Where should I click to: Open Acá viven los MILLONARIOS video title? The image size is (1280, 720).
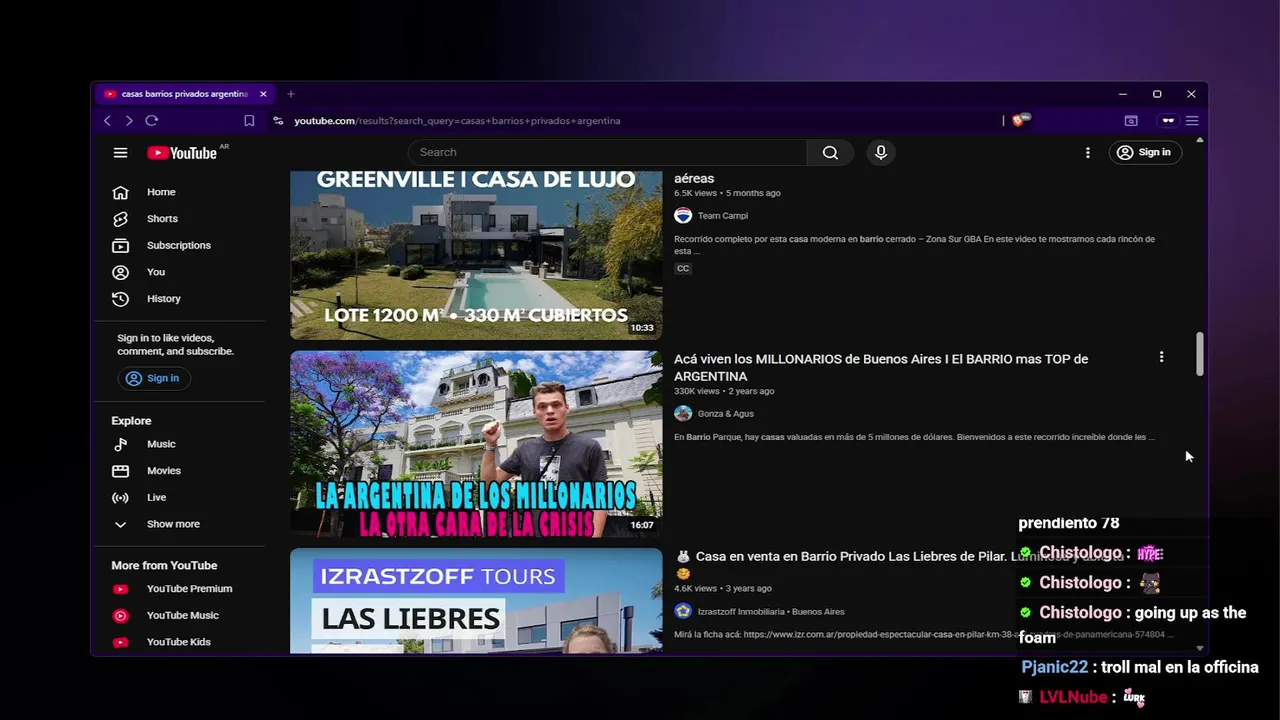click(881, 368)
